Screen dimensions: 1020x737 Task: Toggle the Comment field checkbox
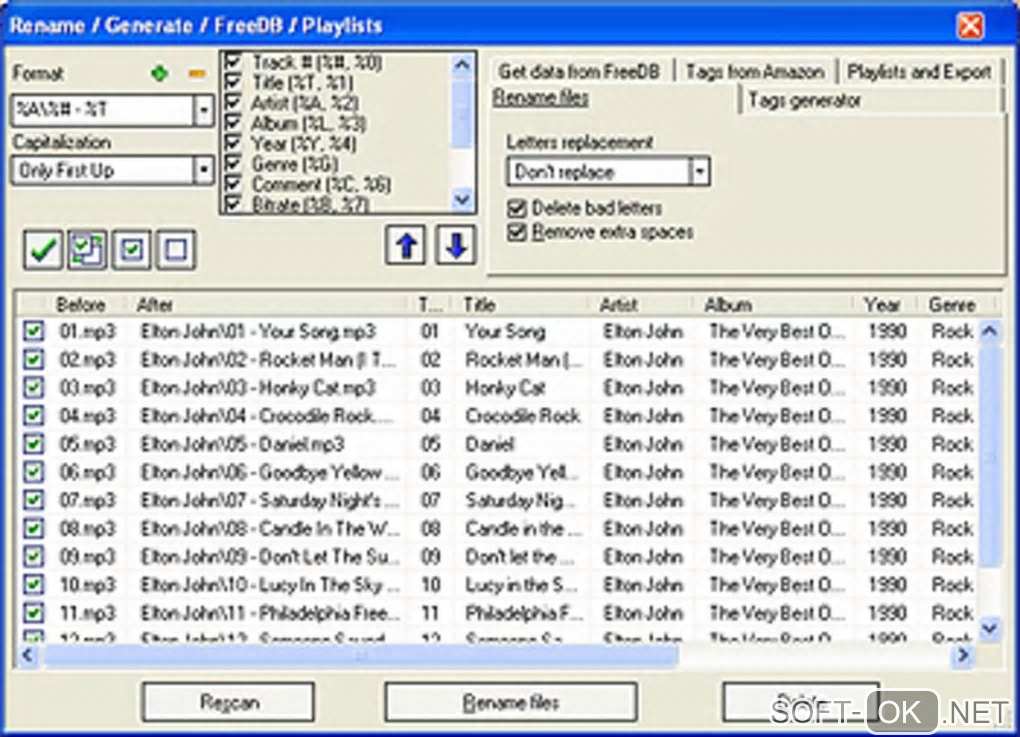pos(234,184)
